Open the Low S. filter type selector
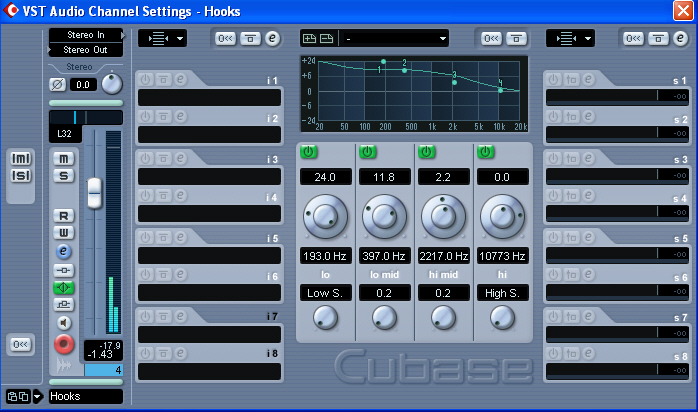Image resolution: width=698 pixels, height=412 pixels. coord(325,293)
